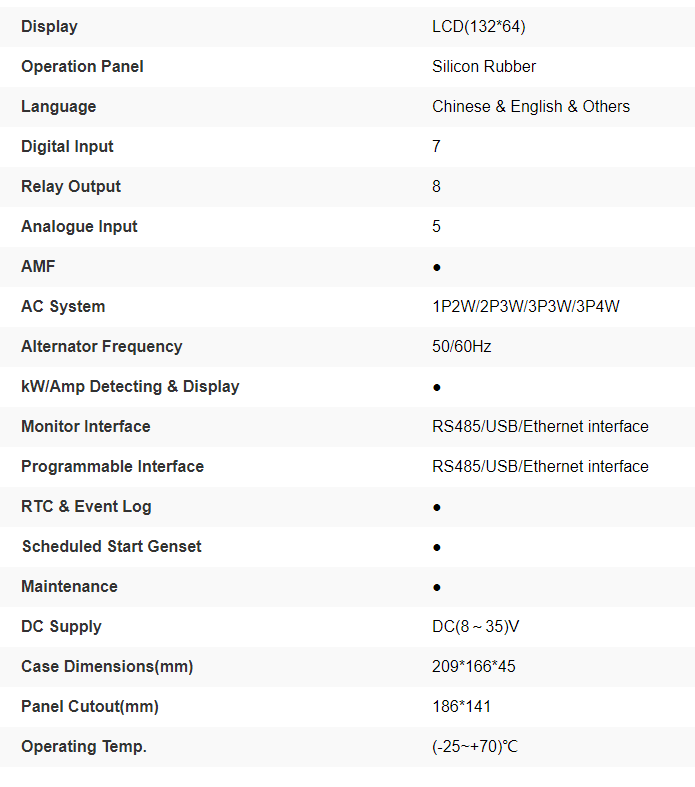Click the 1P2W/2P3W/3P3W/3P4W AC System value
Screen dimensions: 695x787
point(526,307)
